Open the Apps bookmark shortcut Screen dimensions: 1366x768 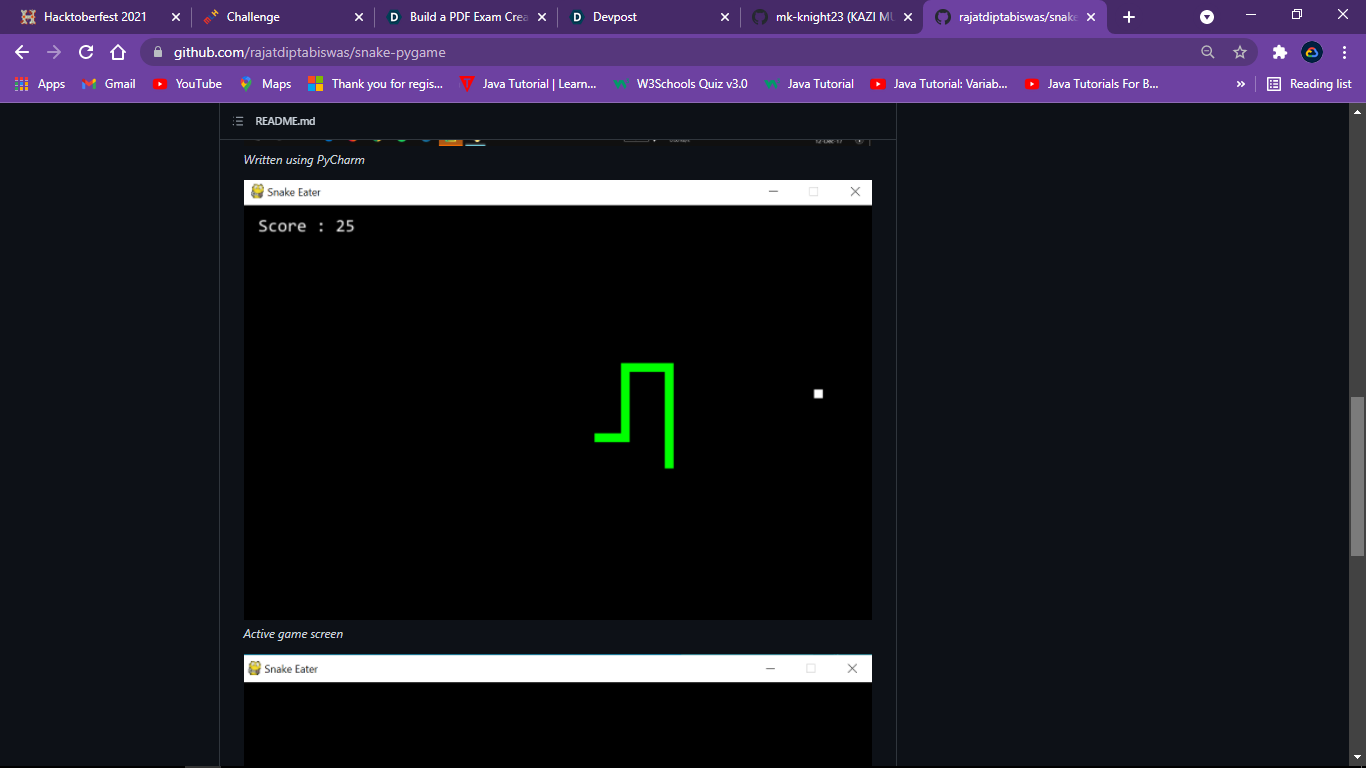pos(40,84)
